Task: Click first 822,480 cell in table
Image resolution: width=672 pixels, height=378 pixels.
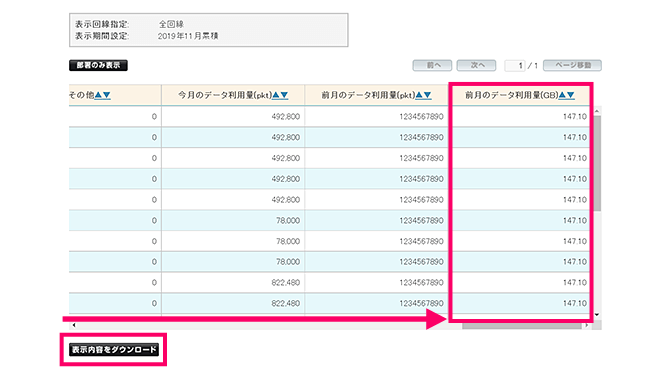Action: pos(233,283)
